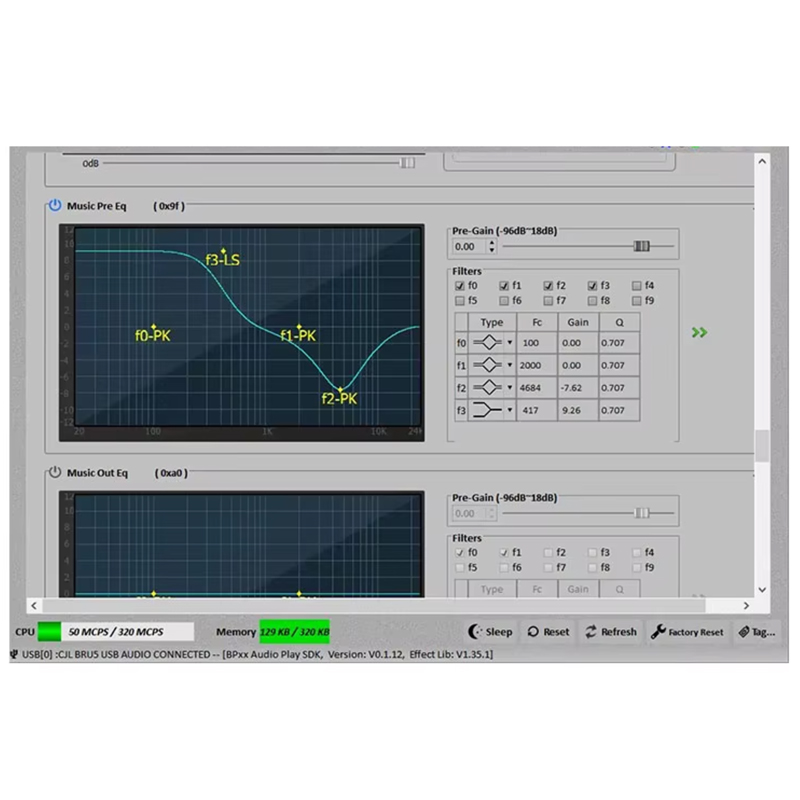Click the Refresh arrows button
Image resolution: width=800 pixels, height=800 pixels.
(x=611, y=632)
